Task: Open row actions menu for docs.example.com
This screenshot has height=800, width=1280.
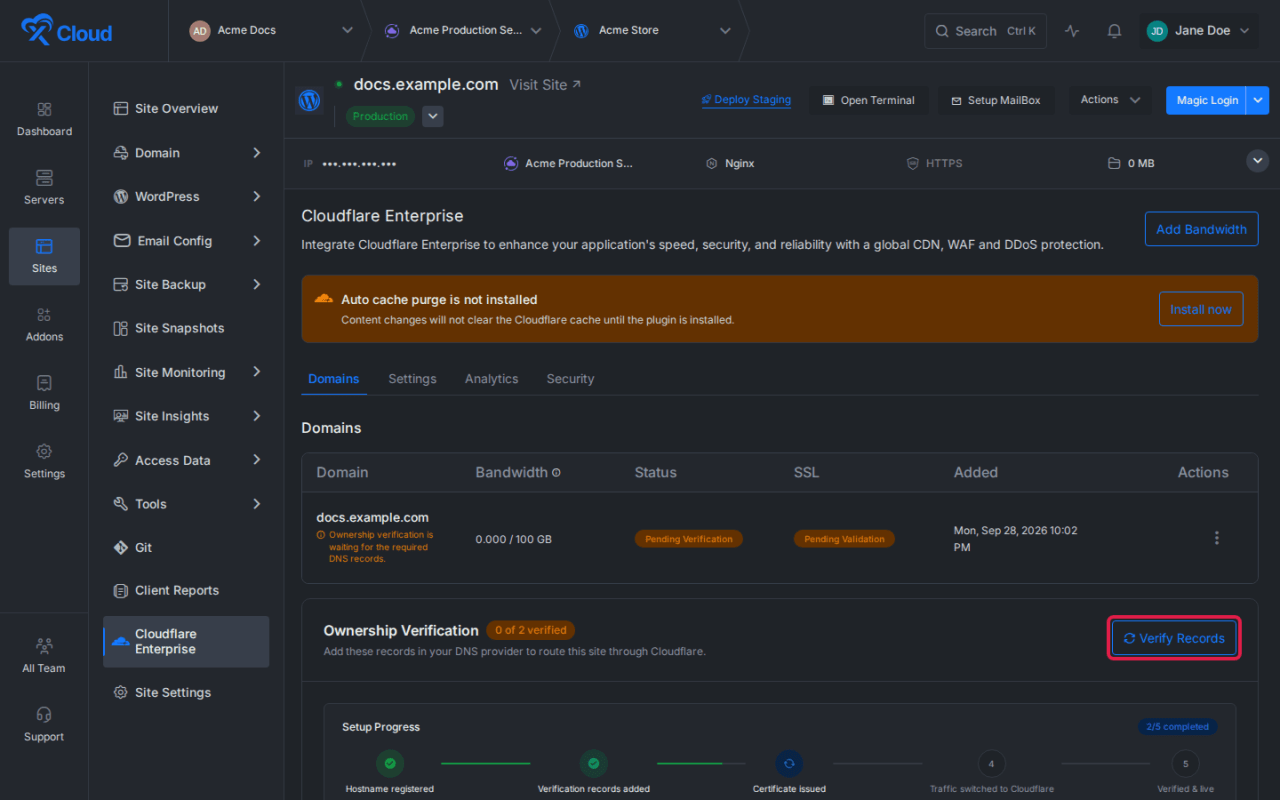Action: 1217,538
